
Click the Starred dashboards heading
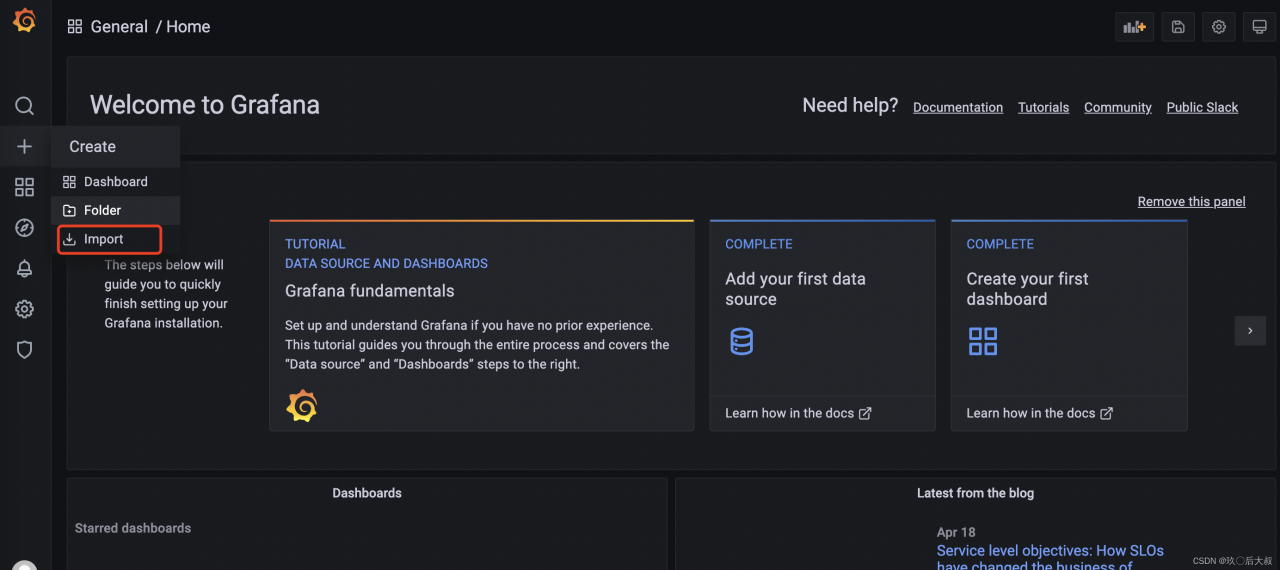133,528
